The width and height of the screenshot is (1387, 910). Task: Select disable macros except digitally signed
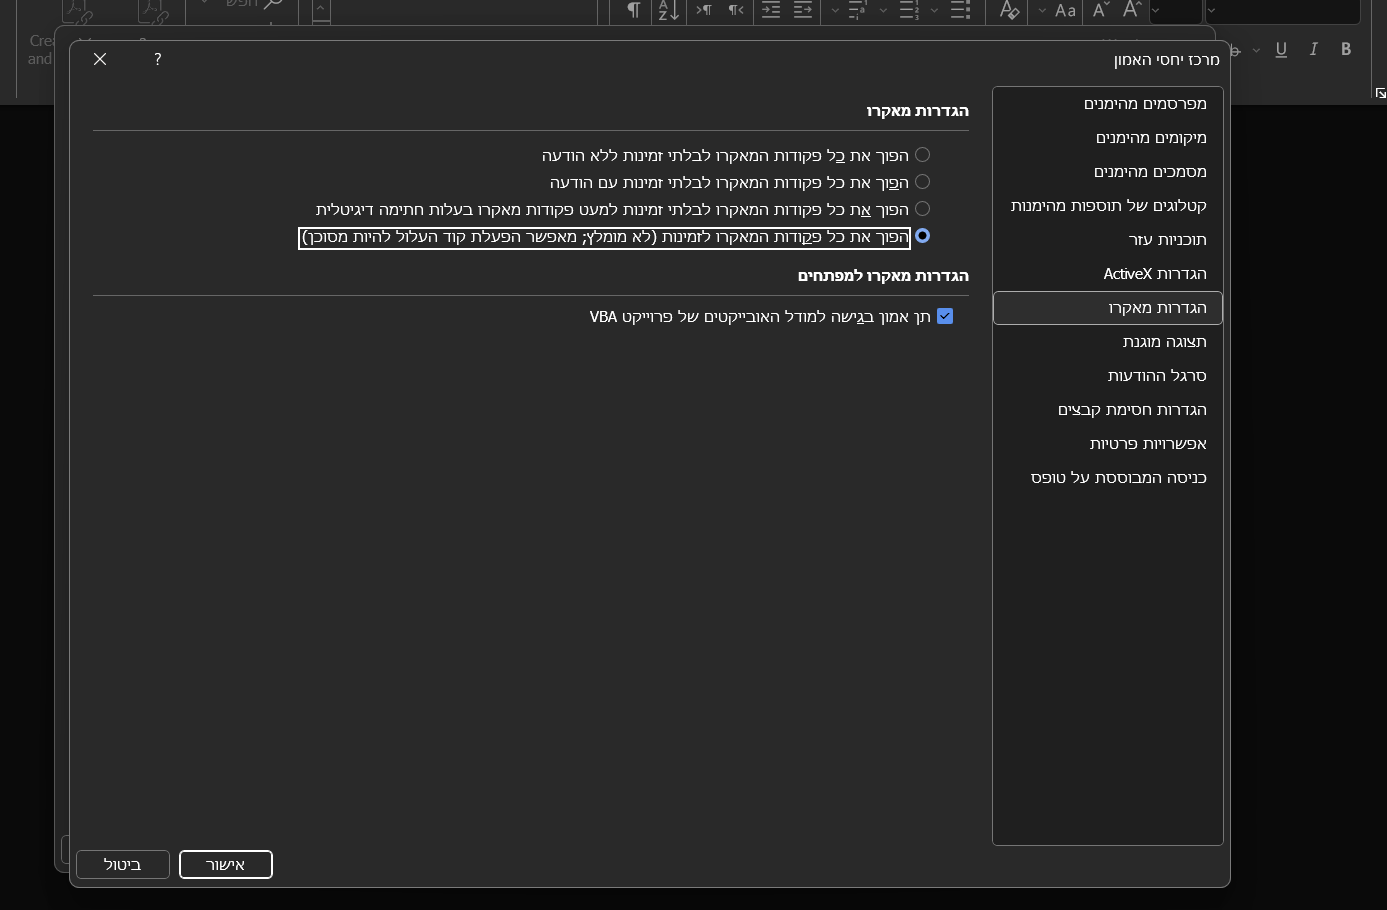tap(922, 209)
